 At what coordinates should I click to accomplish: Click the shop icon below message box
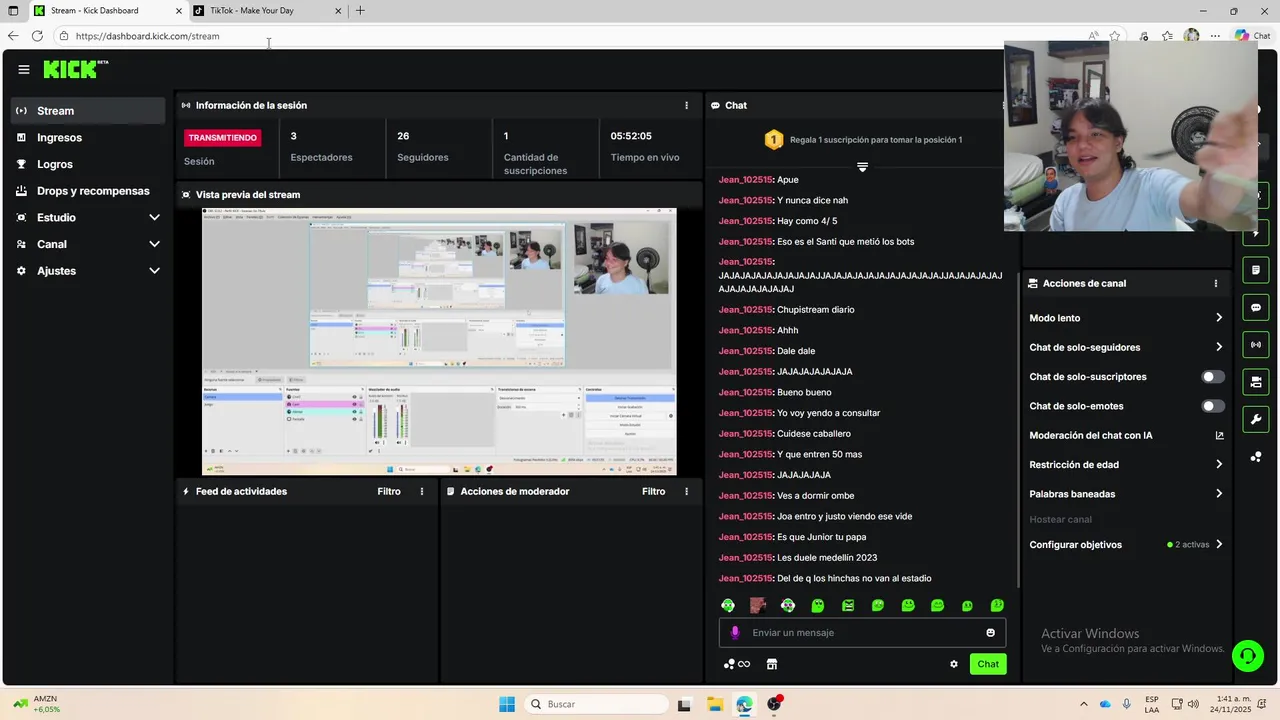pyautogui.click(x=772, y=664)
